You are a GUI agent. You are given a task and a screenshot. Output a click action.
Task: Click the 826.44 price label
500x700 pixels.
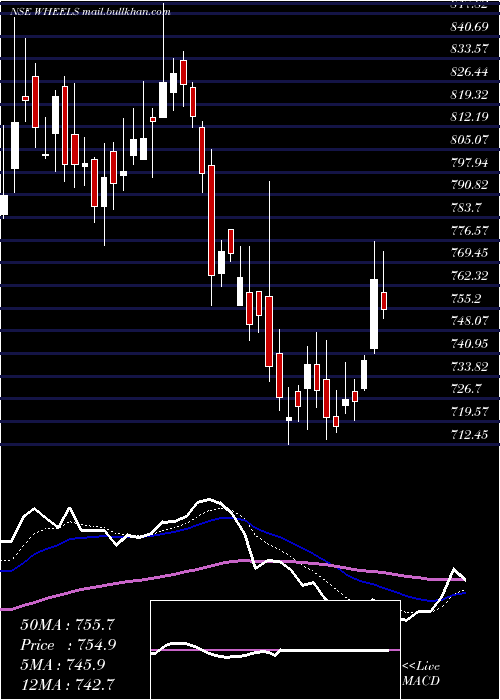point(469,72)
